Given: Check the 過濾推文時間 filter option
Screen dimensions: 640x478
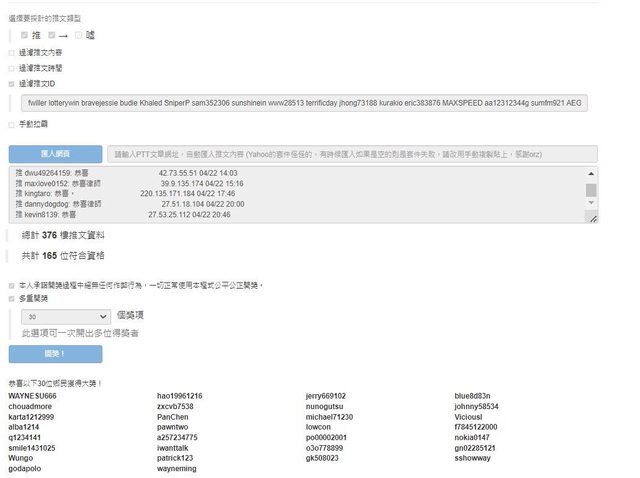Looking at the screenshot, I should [11, 68].
